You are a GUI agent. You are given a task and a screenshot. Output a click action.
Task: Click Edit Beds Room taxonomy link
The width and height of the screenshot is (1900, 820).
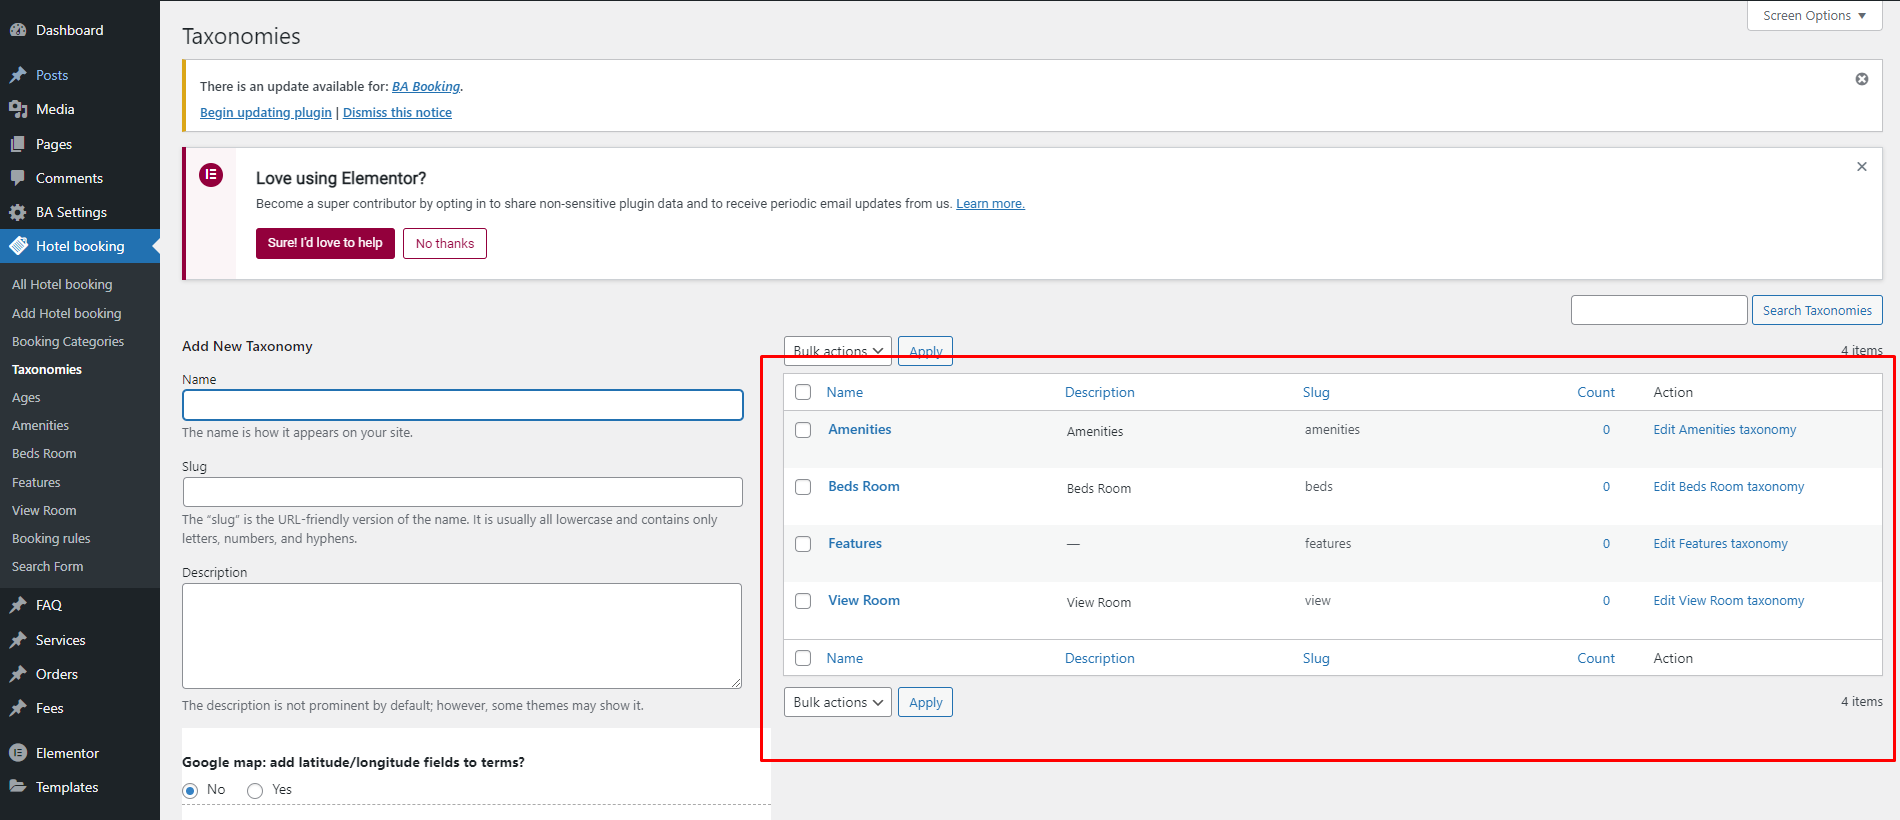pyautogui.click(x=1728, y=487)
